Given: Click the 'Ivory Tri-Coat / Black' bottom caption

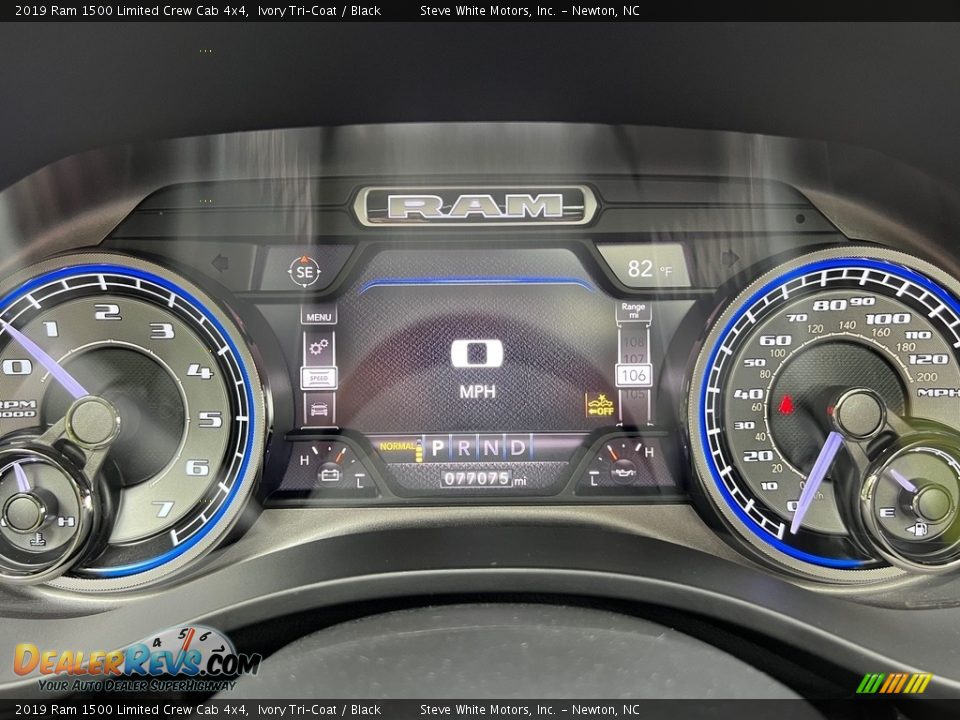Looking at the screenshot, I should tap(319, 710).
